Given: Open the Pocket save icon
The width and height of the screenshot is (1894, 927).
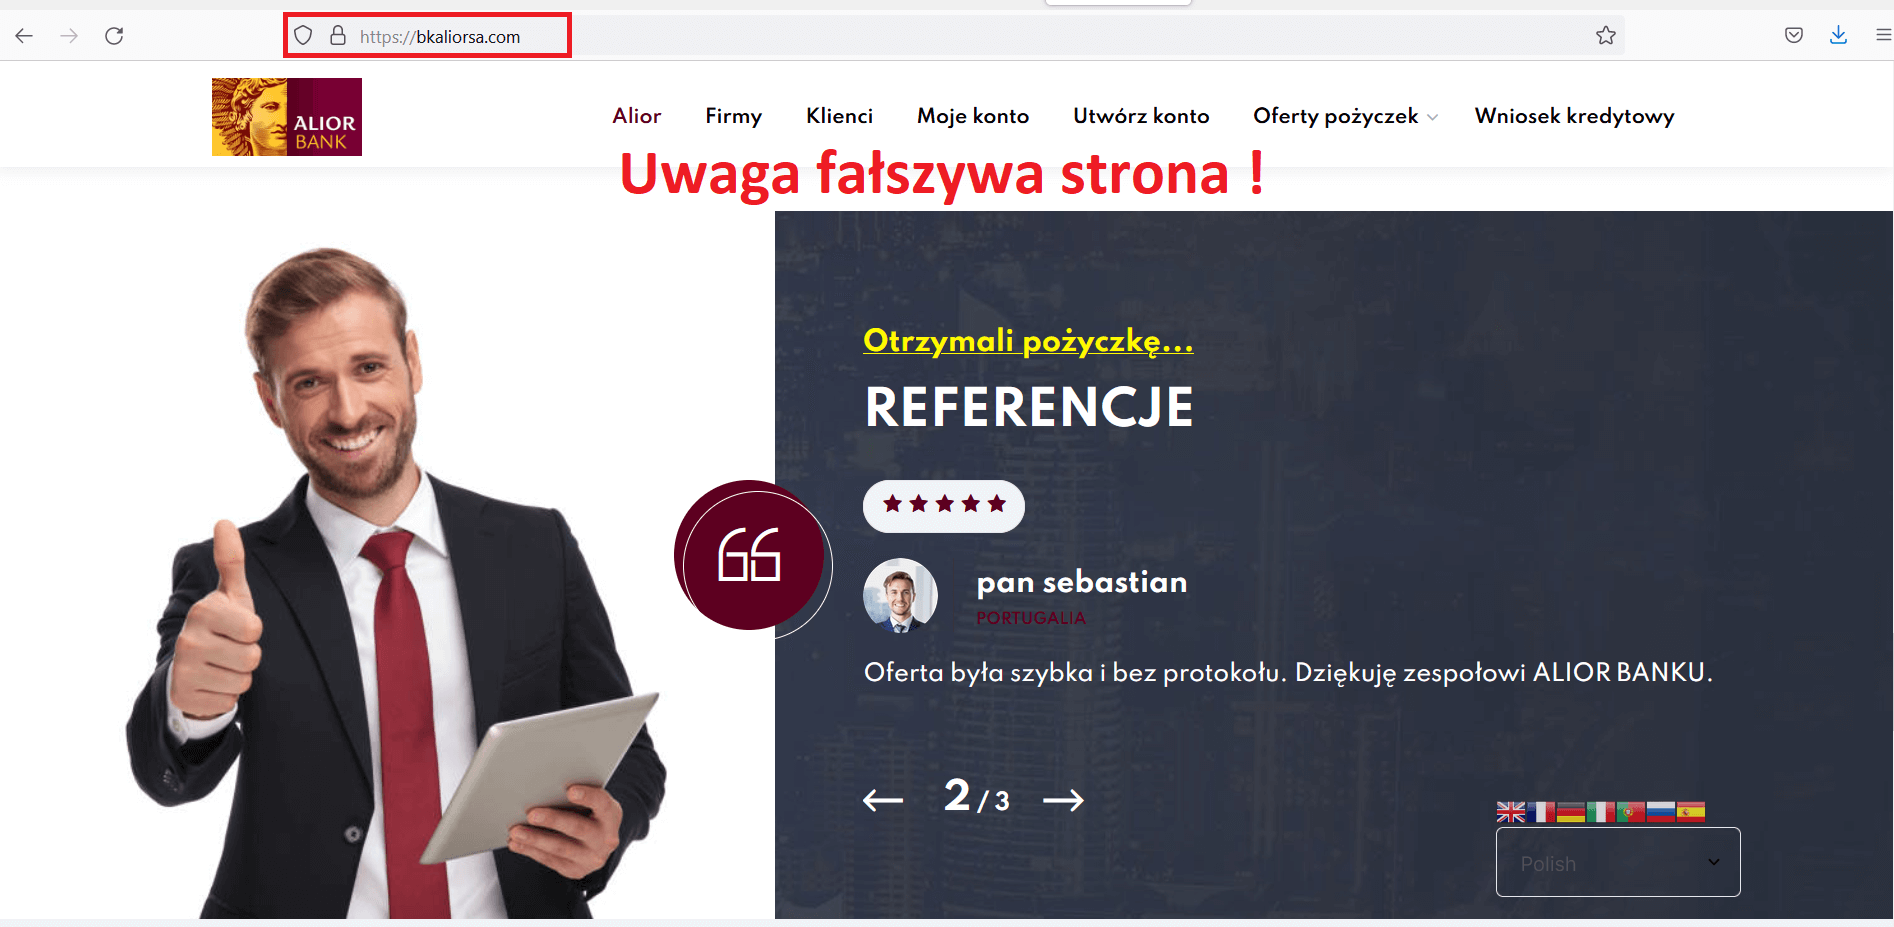Looking at the screenshot, I should (x=1794, y=36).
